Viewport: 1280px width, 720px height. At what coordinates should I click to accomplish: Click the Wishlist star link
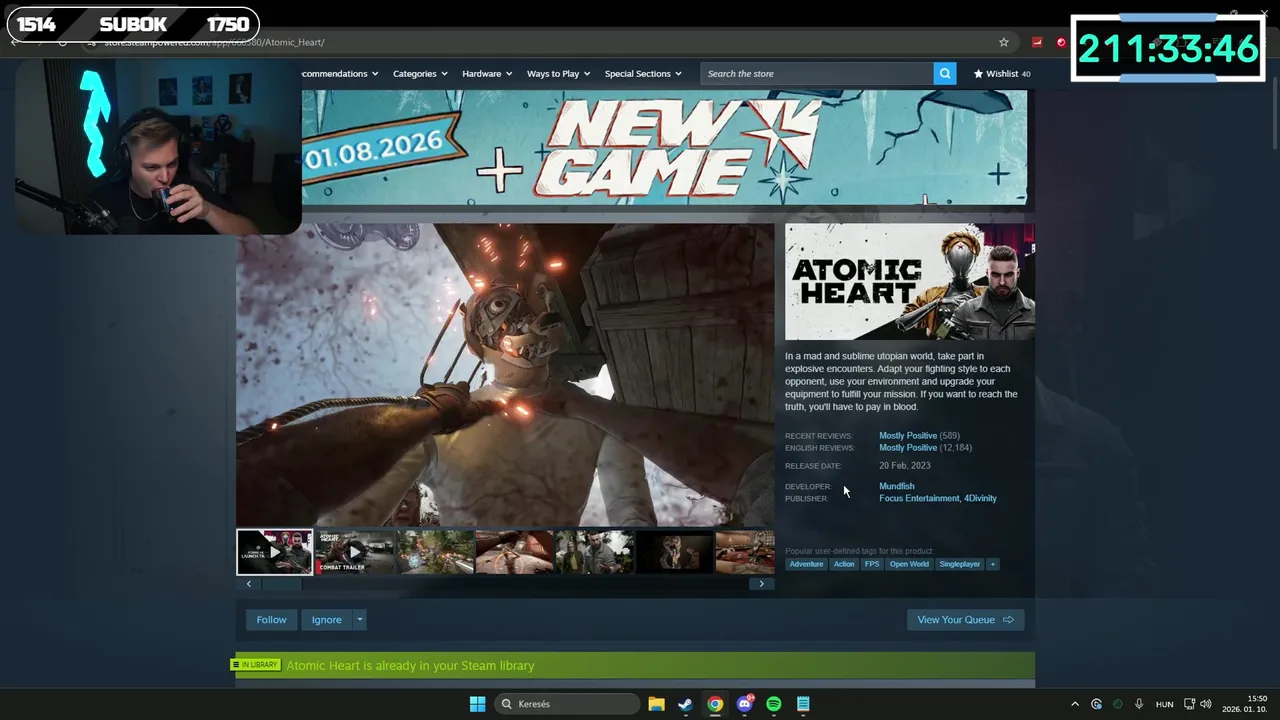tap(1002, 73)
